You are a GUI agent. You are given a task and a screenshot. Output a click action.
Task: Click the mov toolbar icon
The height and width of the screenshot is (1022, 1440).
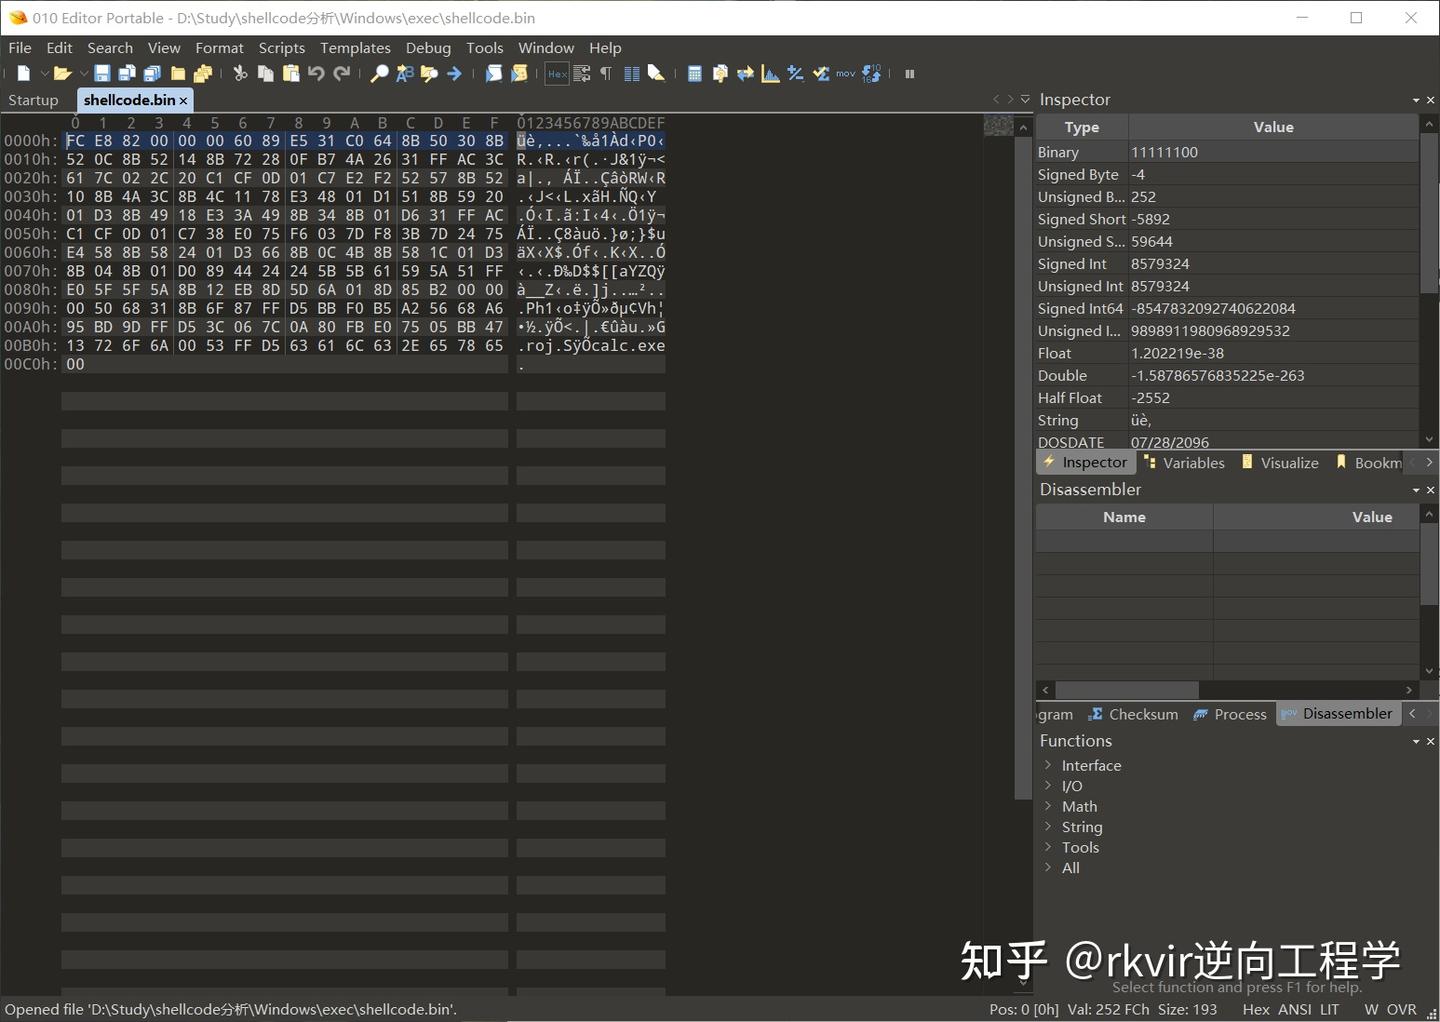(845, 73)
